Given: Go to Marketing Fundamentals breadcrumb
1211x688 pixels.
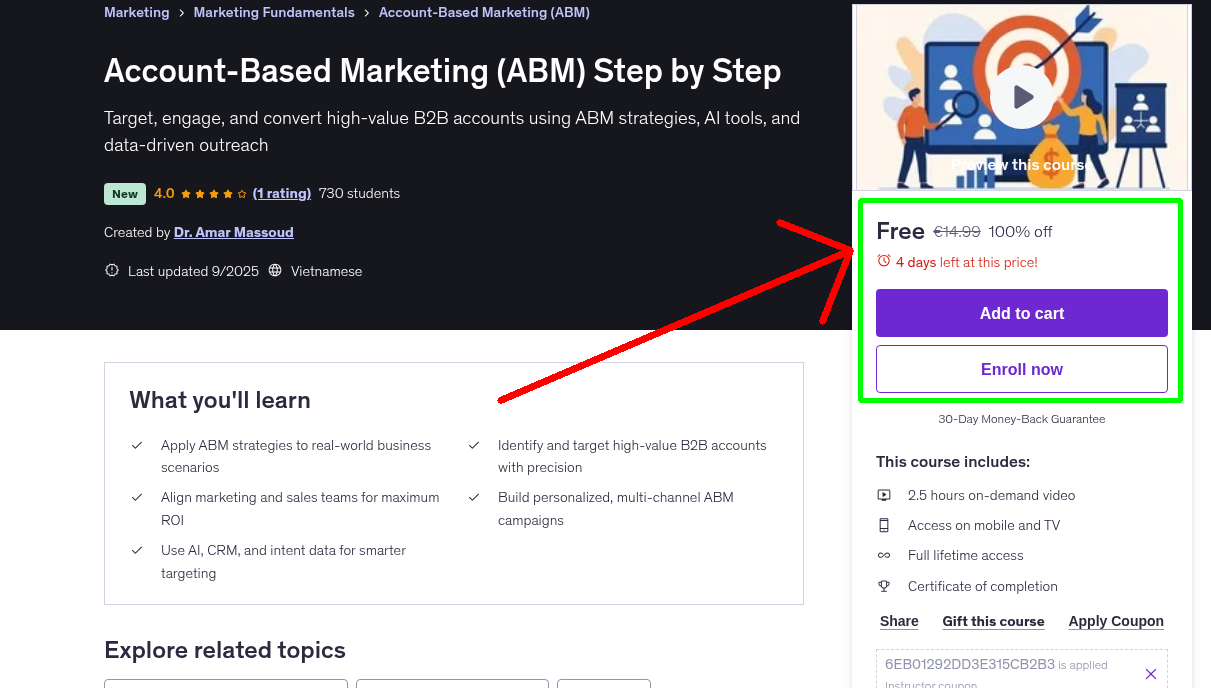Looking at the screenshot, I should pos(273,12).
